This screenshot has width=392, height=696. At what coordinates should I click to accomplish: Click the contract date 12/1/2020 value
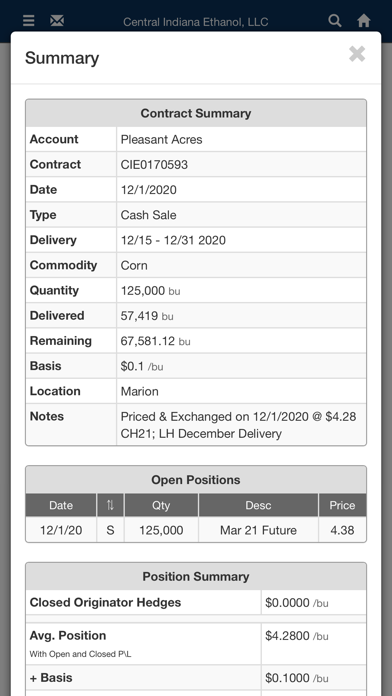148,190
